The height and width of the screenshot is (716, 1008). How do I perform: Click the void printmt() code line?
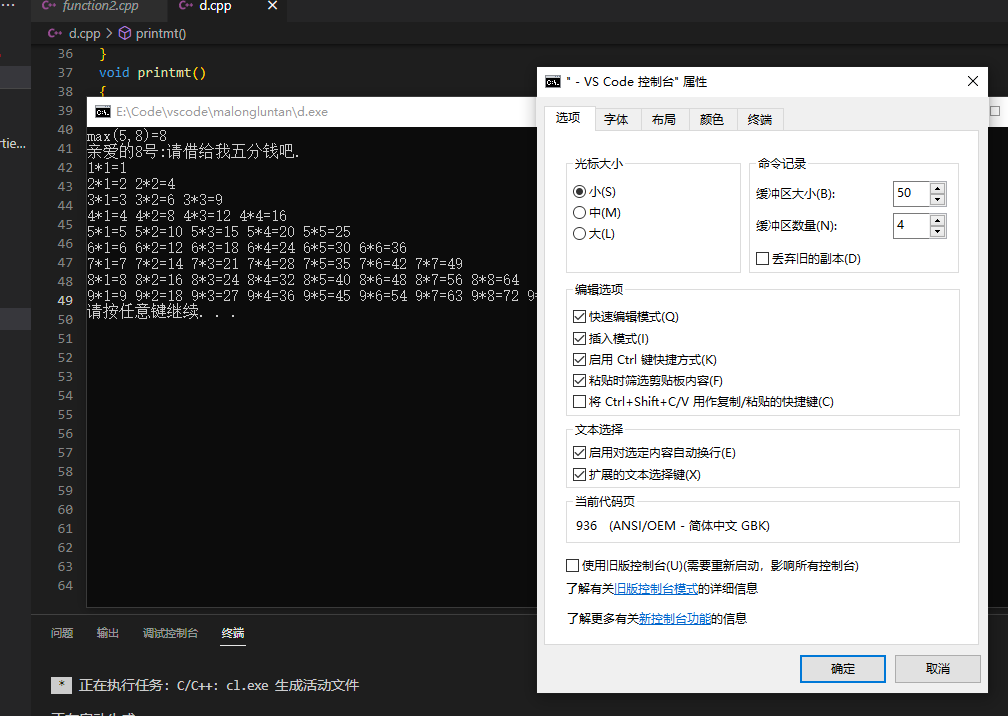tap(152, 73)
